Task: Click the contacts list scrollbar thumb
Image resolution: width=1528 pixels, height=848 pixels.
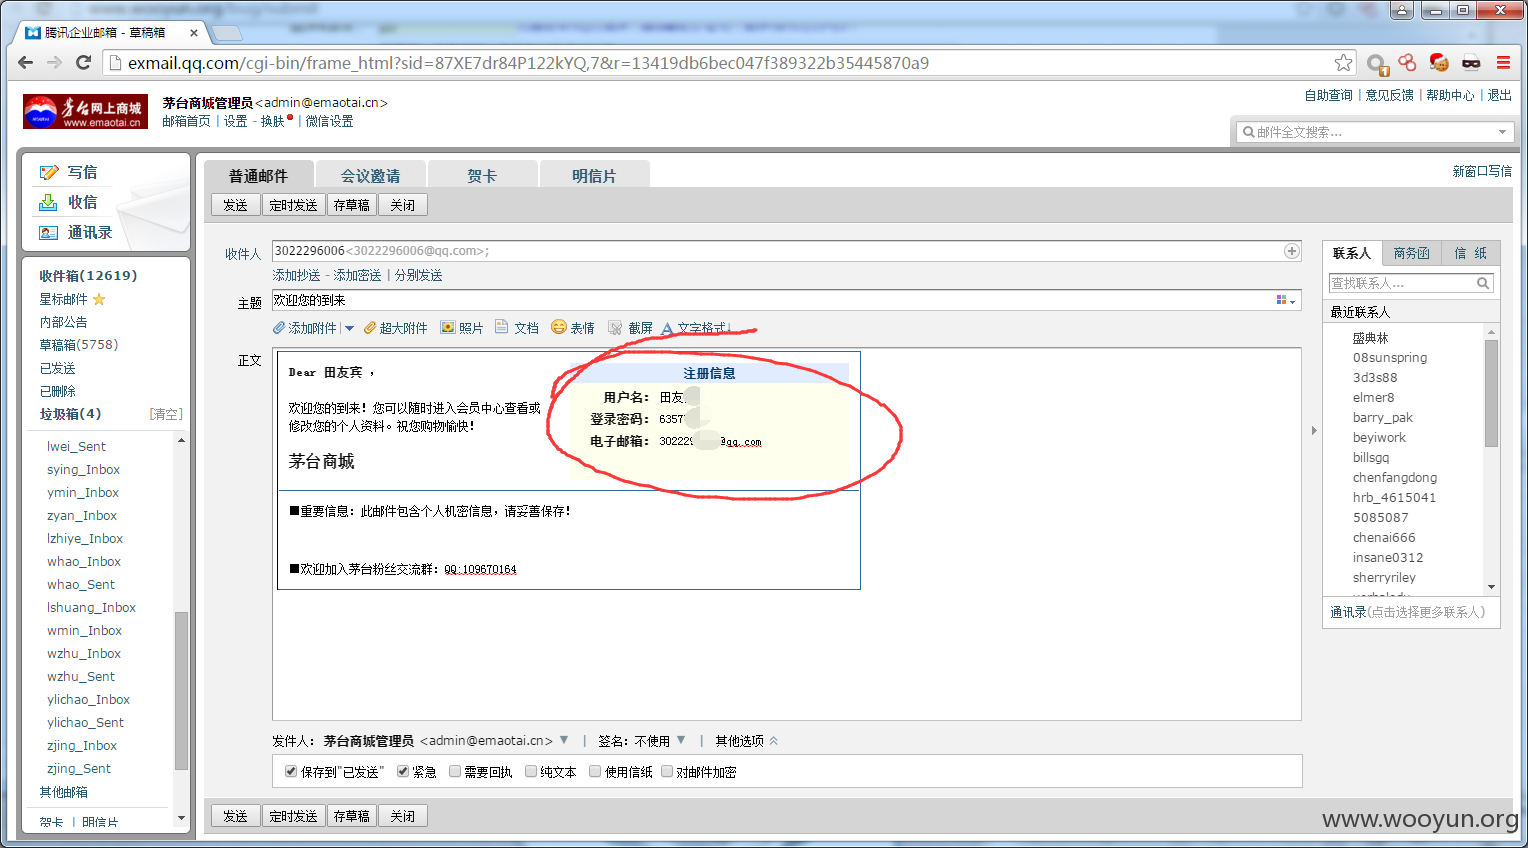Action: pos(1492,393)
